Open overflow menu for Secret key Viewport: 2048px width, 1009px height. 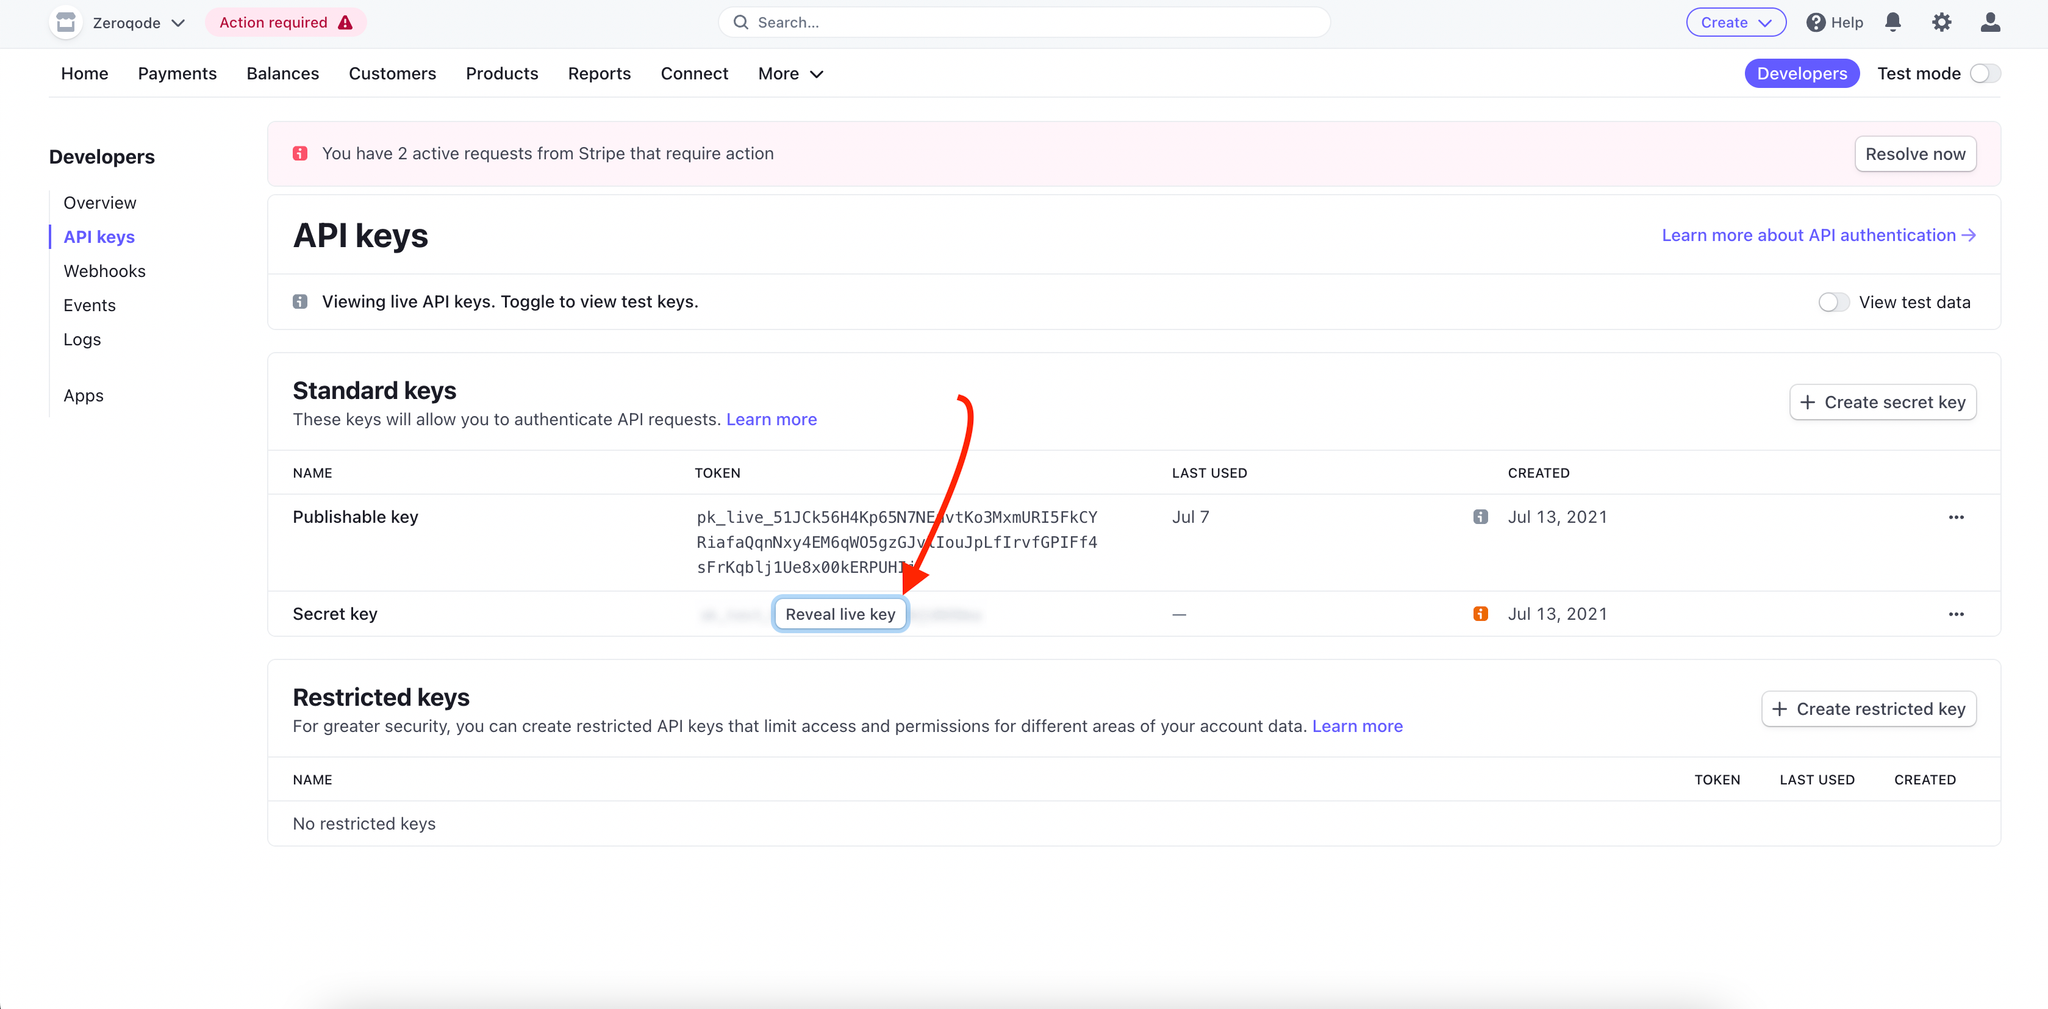[1956, 614]
